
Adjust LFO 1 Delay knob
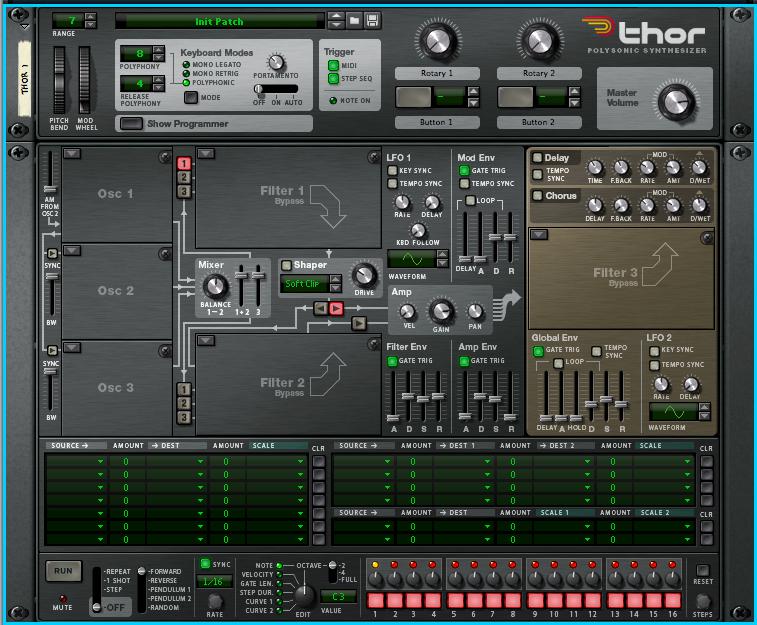coord(432,202)
